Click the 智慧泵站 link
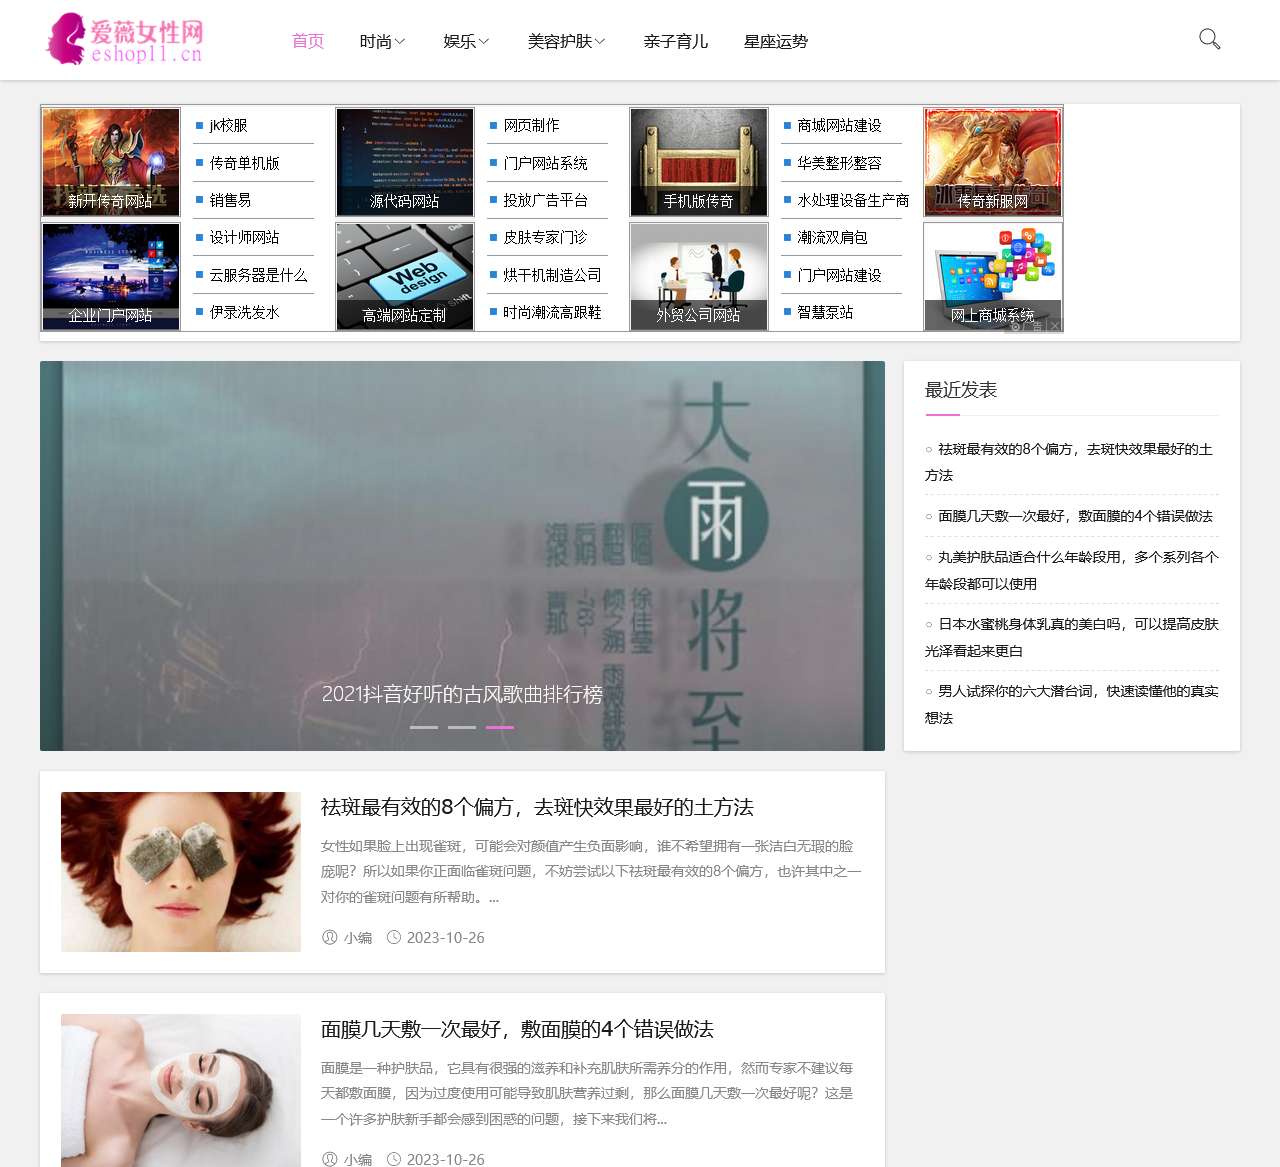The height and width of the screenshot is (1167, 1280). tap(825, 312)
